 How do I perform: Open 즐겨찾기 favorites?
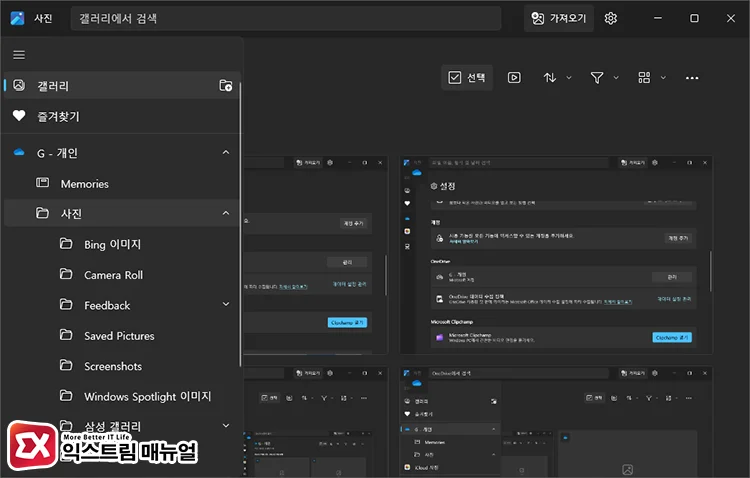pos(58,116)
